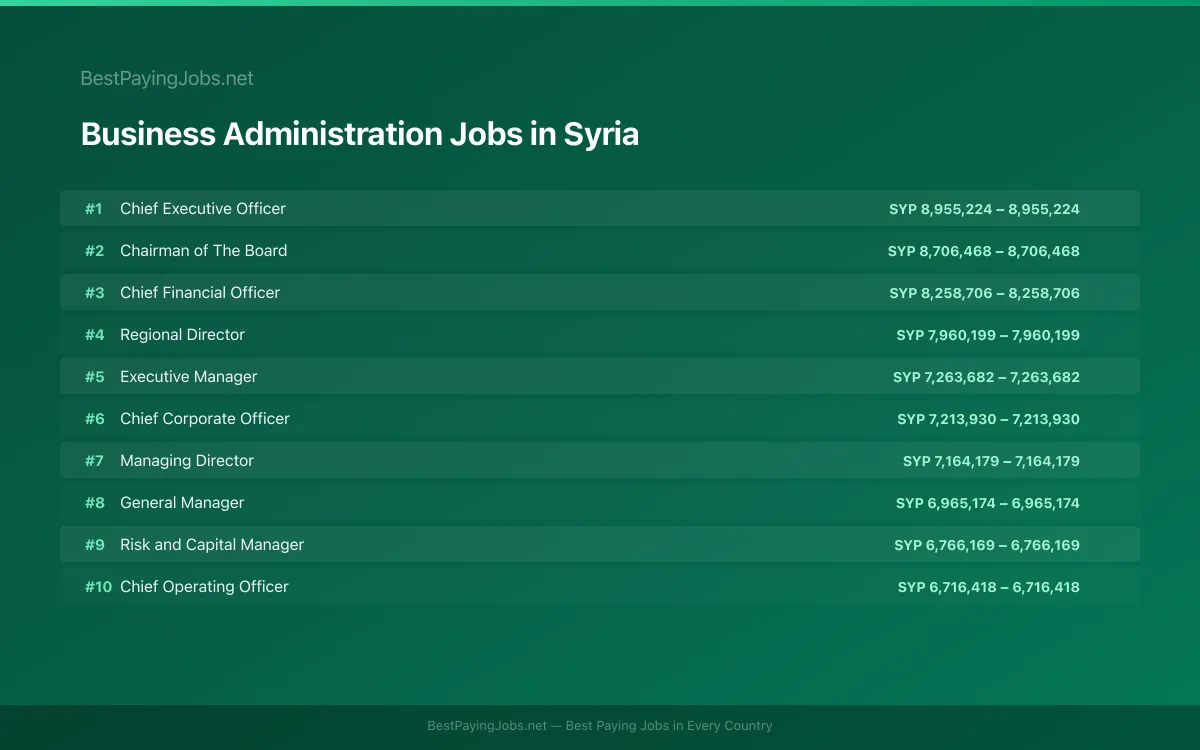Click the BestPayingJobs.net header text
The height and width of the screenshot is (750, 1200).
(167, 78)
